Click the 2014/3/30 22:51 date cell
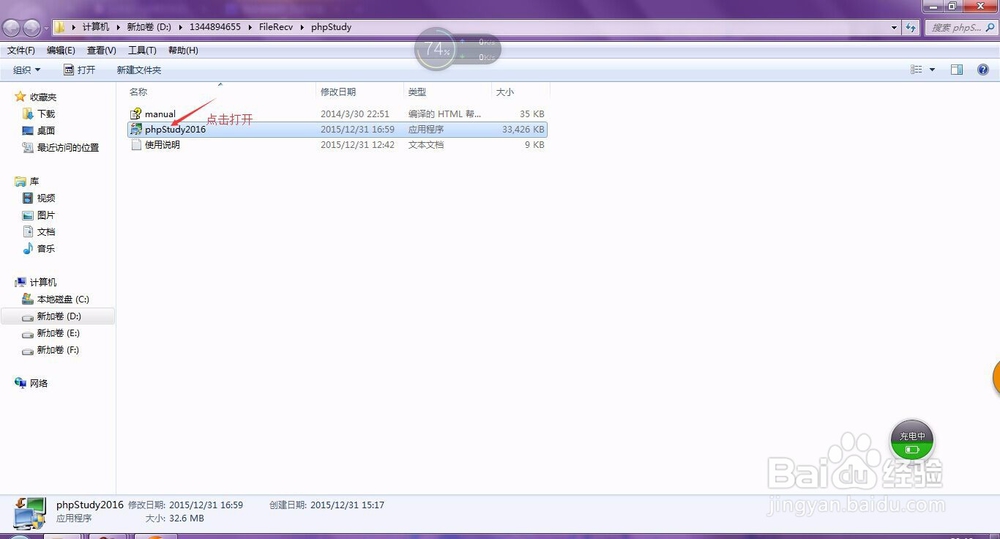1000x539 pixels. (x=355, y=114)
